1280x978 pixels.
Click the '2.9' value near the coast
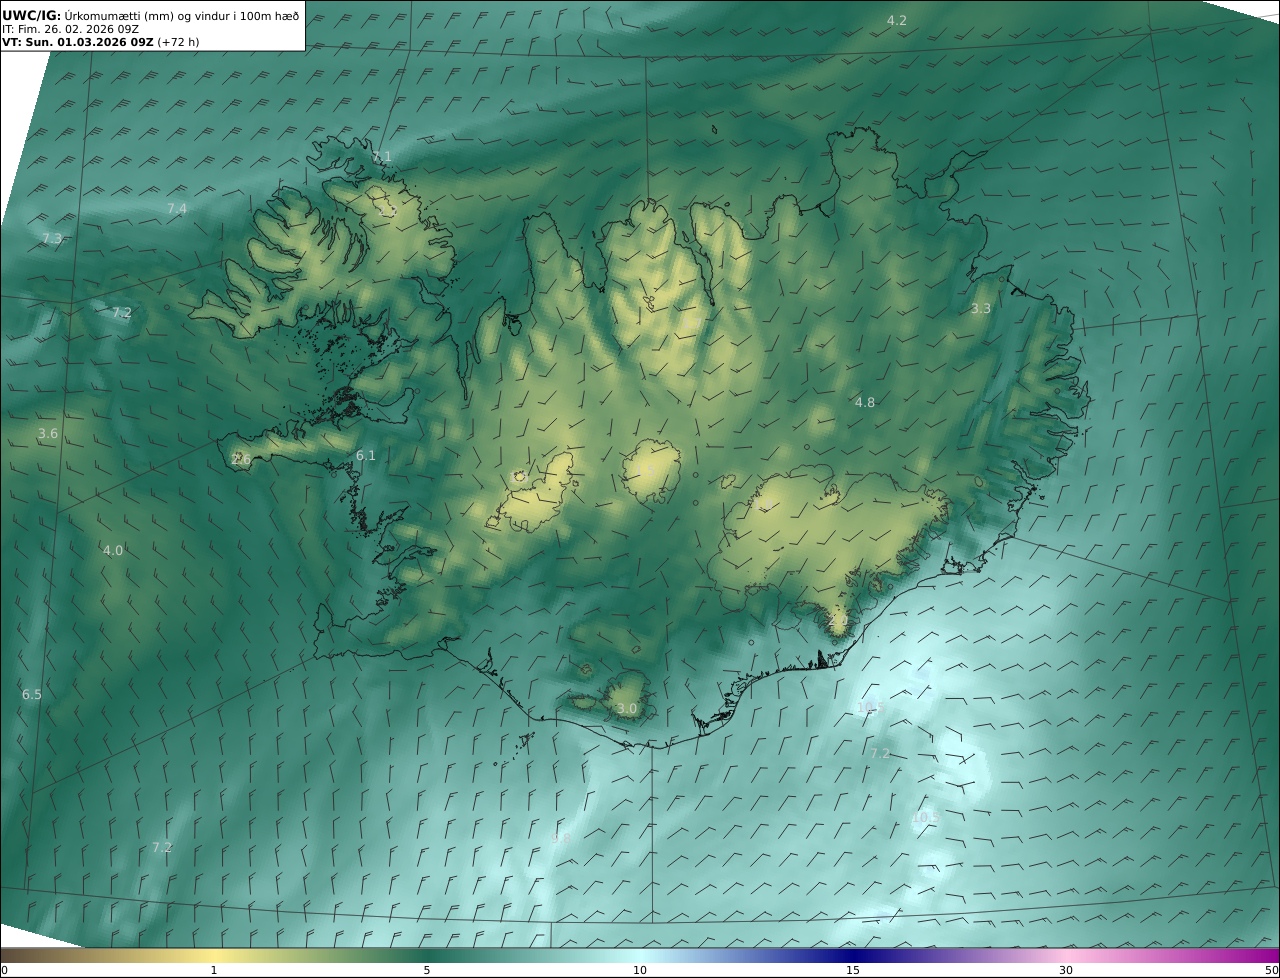coord(838,621)
